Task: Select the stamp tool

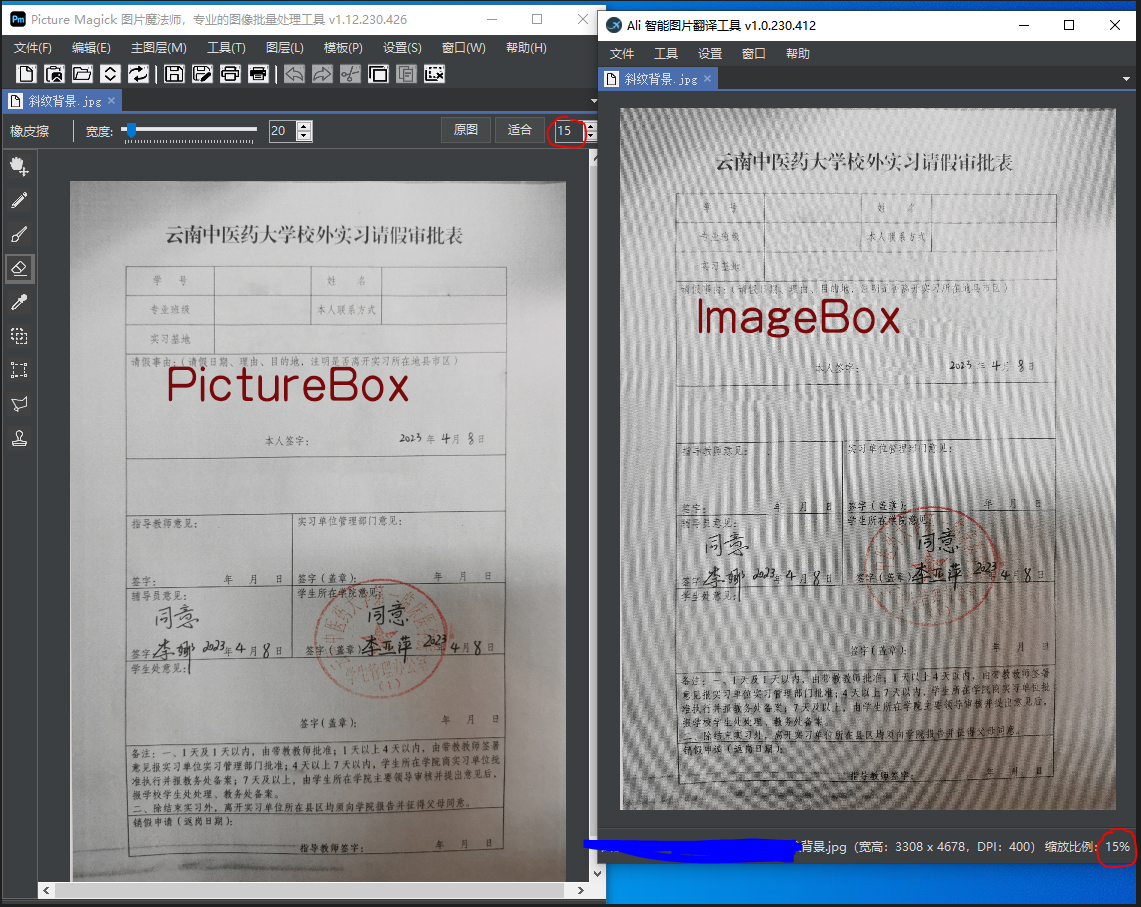Action: (20, 438)
